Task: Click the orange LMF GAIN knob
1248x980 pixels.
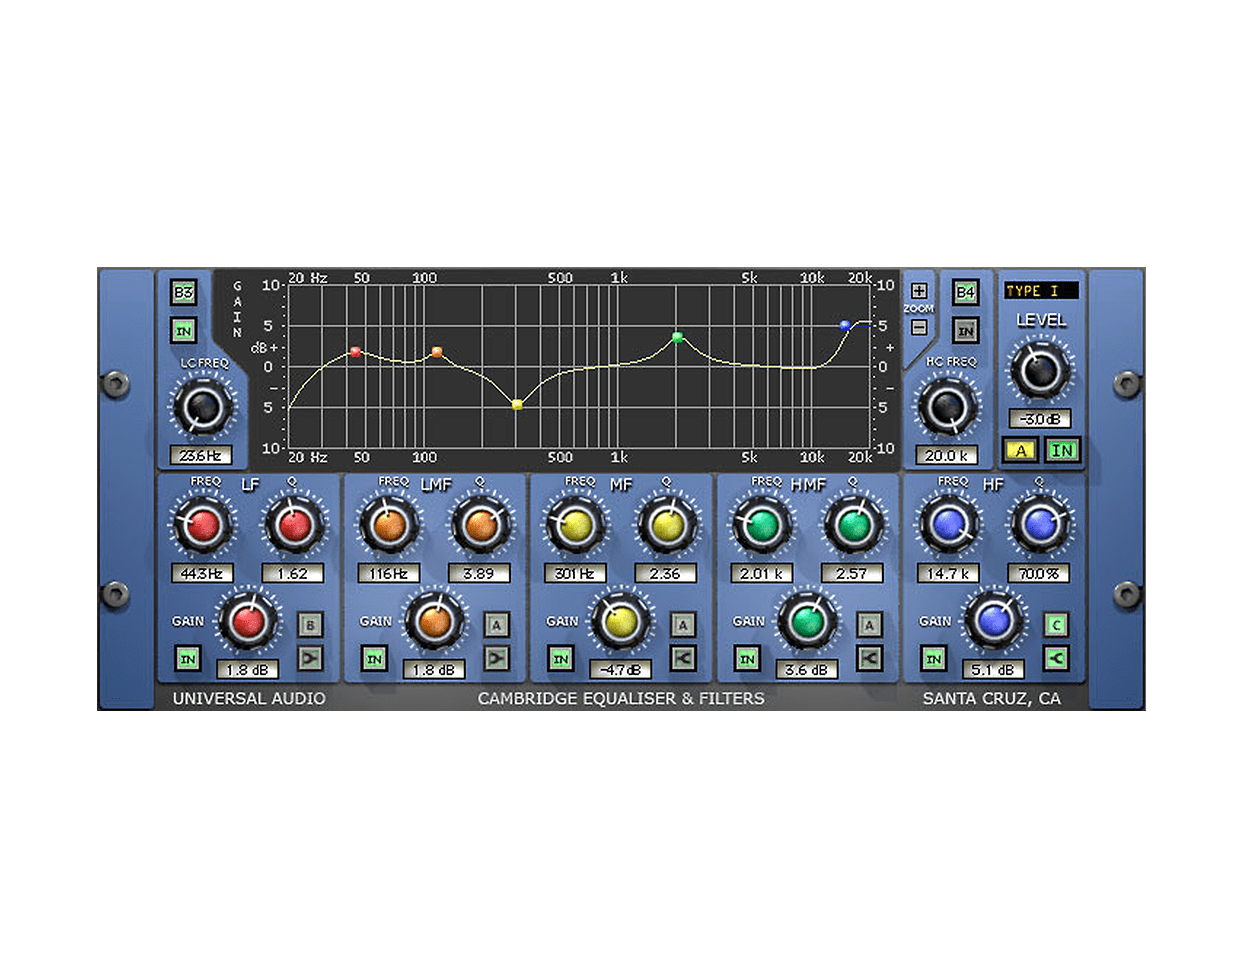Action: [x=434, y=621]
